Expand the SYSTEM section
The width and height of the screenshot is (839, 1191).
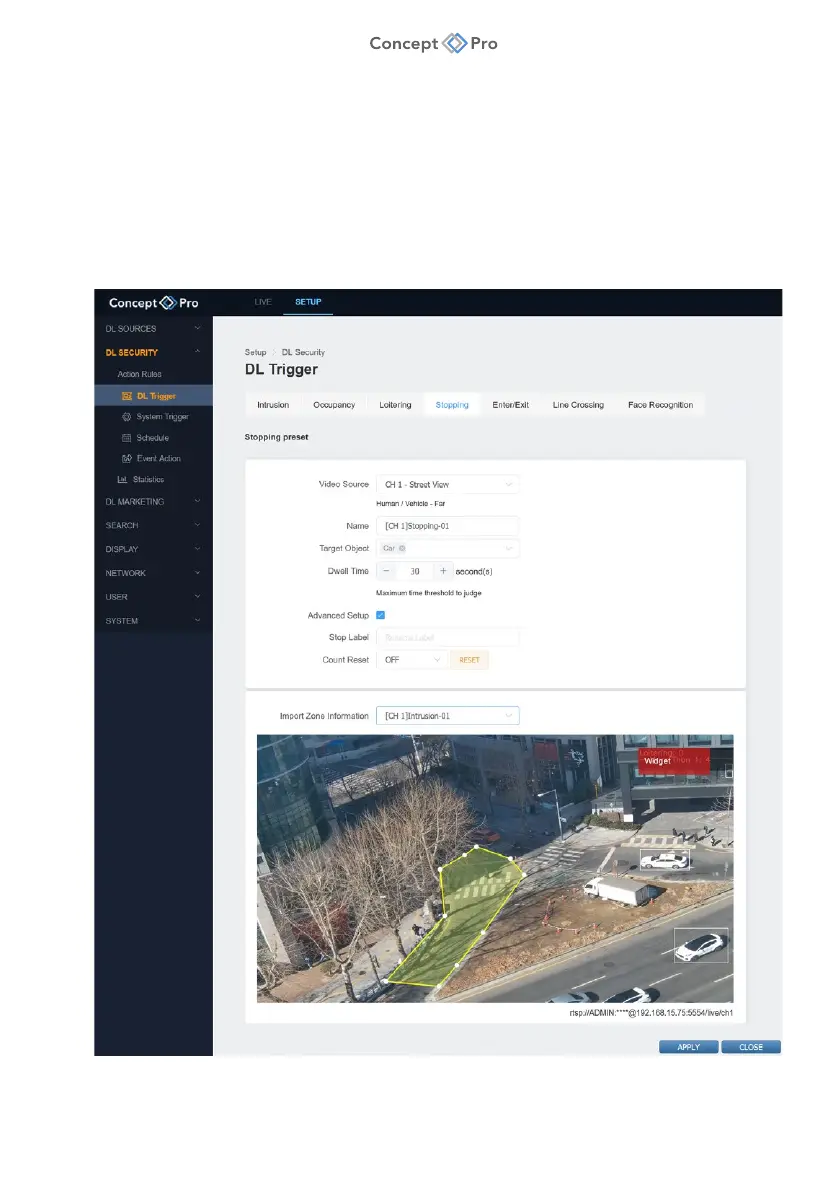click(153, 621)
